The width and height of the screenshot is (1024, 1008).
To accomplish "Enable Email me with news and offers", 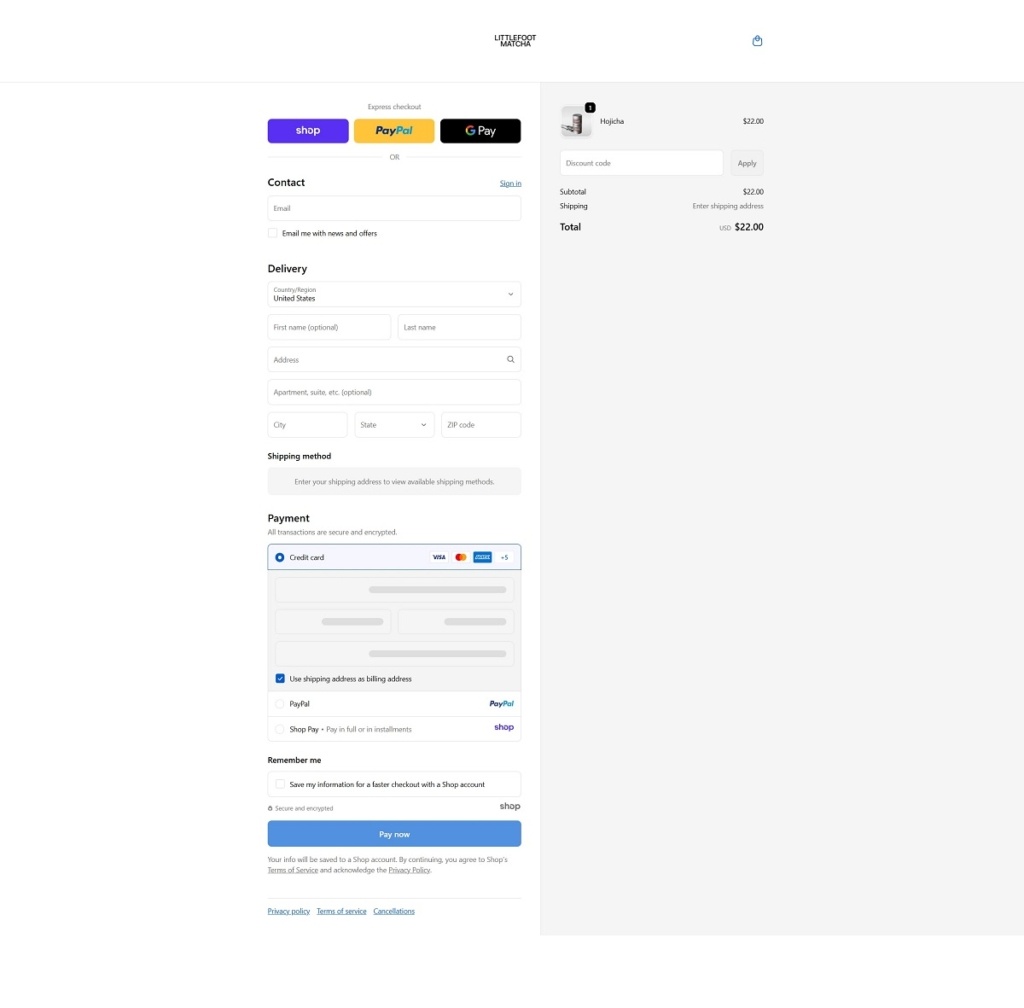I will (x=273, y=233).
